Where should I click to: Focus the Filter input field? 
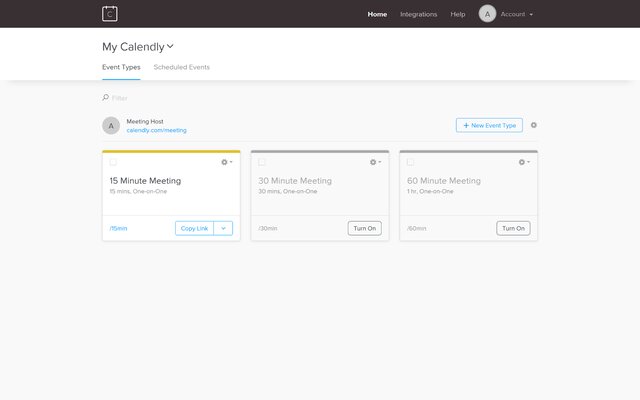120,98
